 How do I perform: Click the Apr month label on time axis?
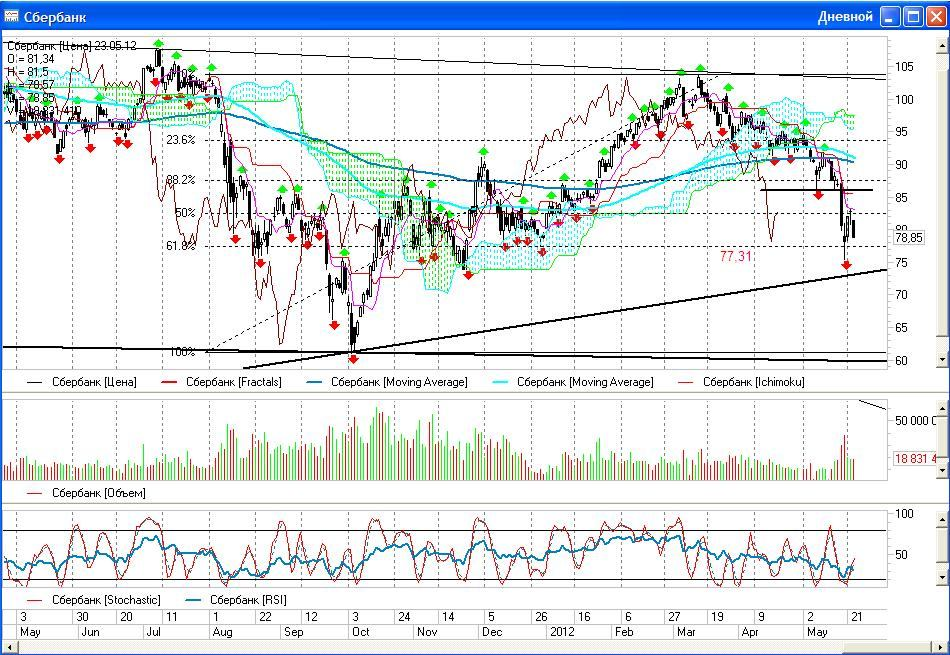click(750, 632)
